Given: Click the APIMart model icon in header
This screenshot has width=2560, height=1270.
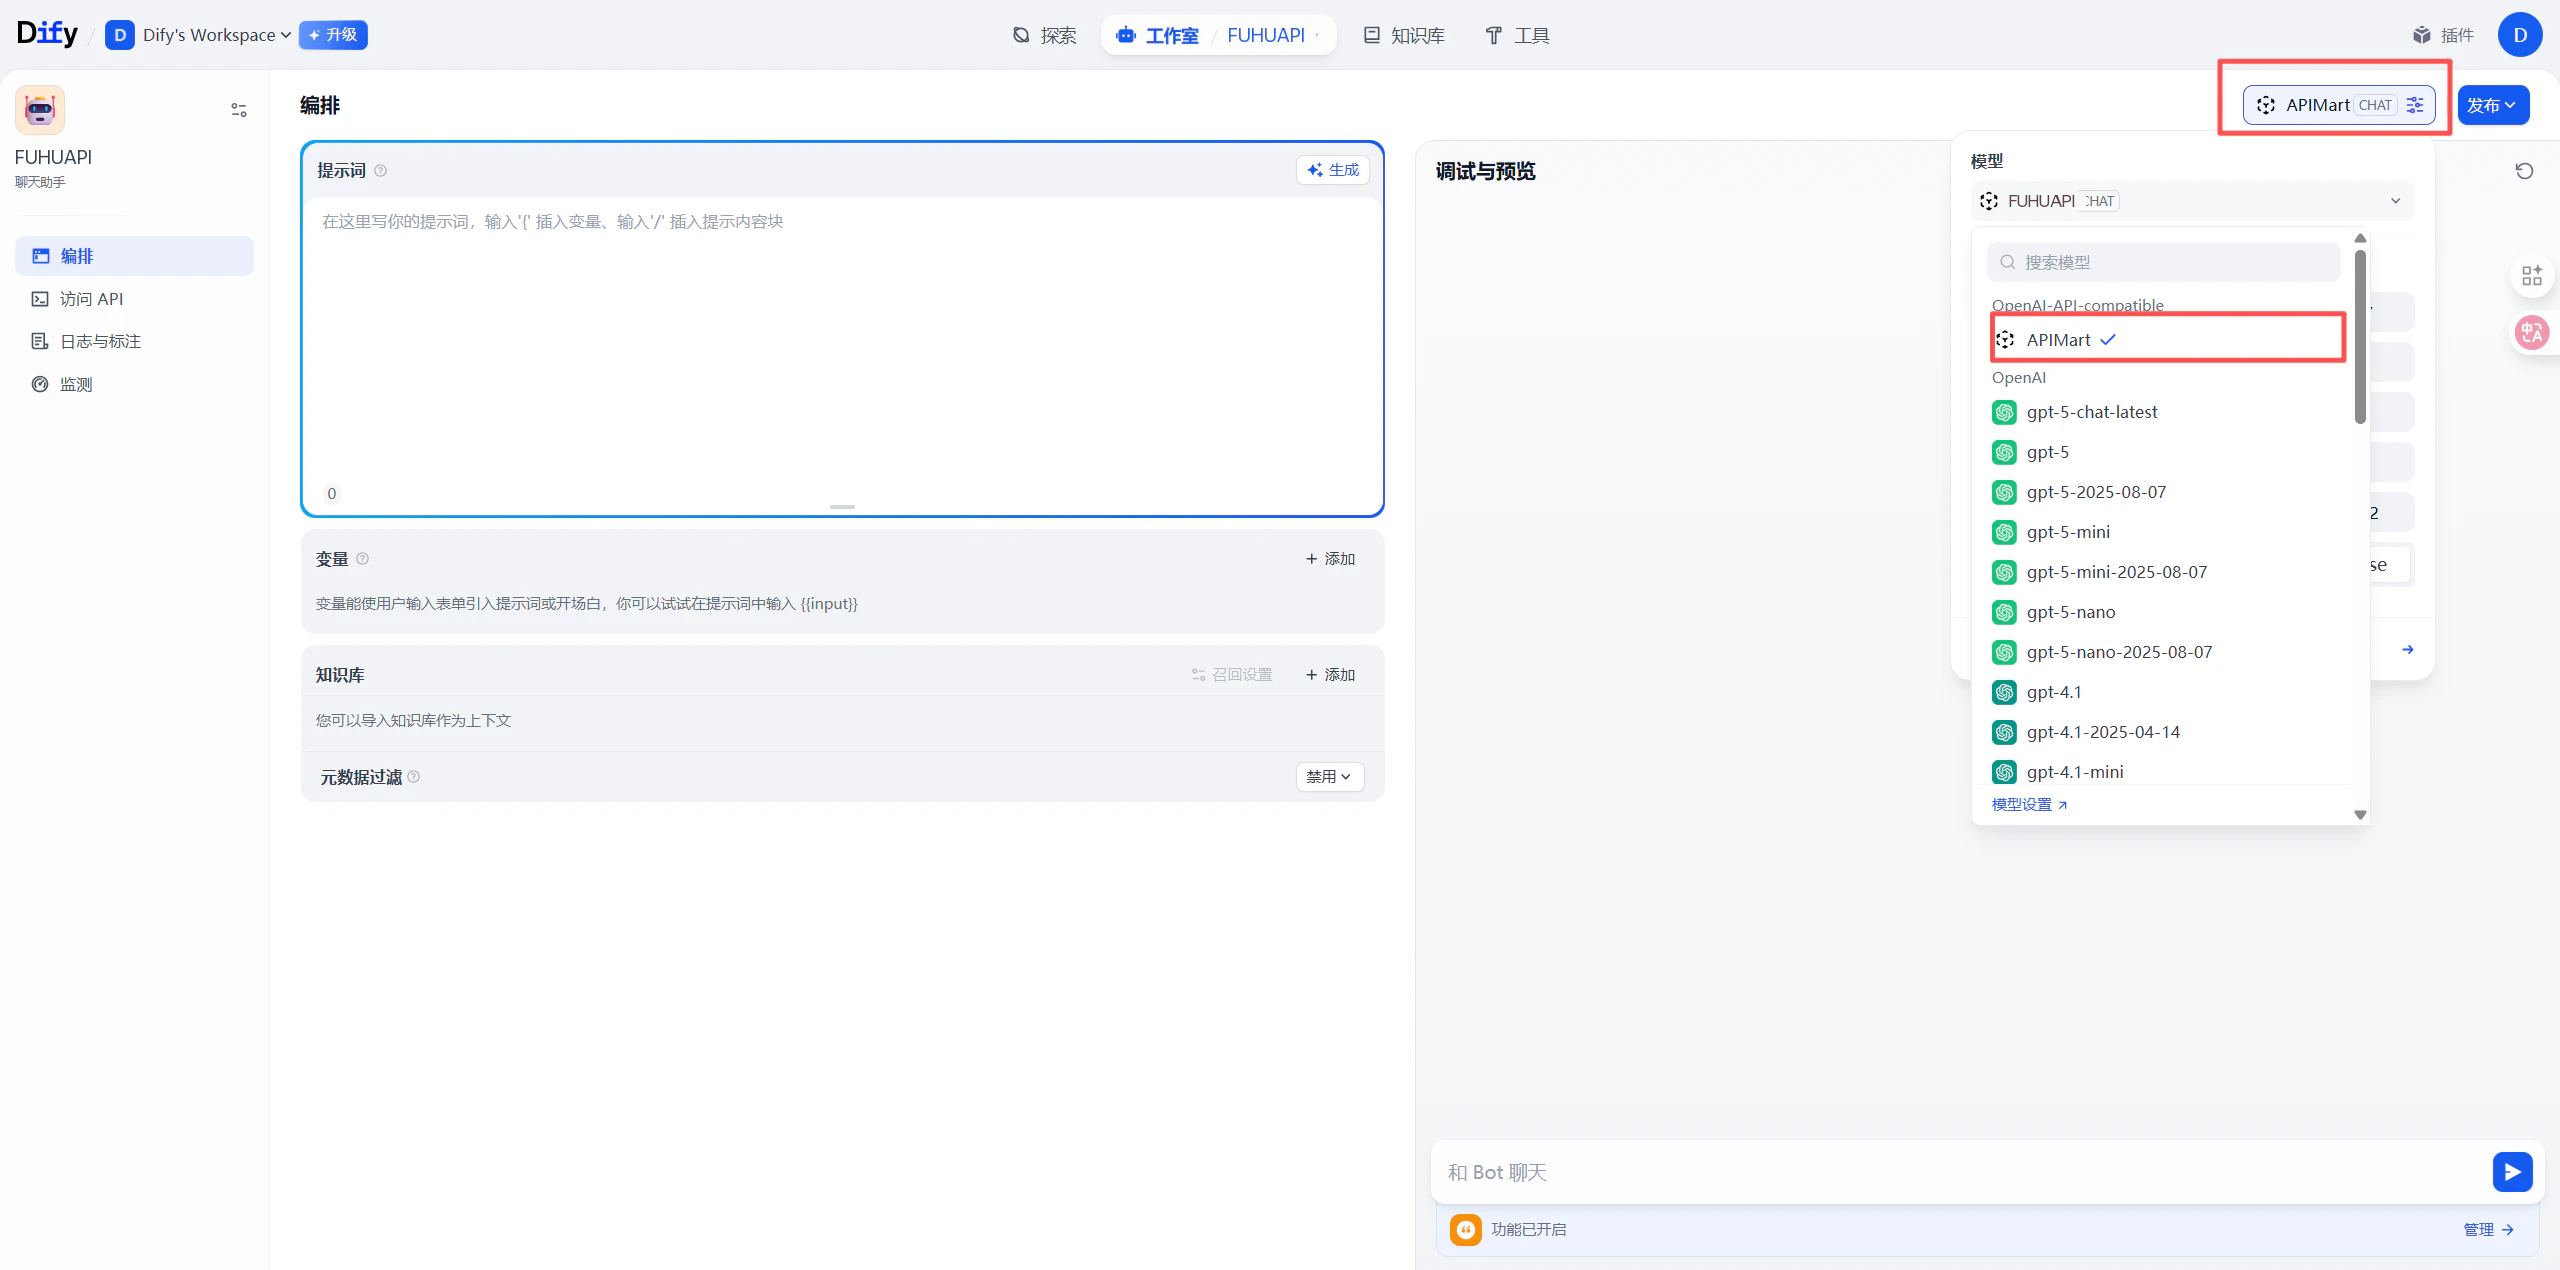Looking at the screenshot, I should pos(2266,105).
